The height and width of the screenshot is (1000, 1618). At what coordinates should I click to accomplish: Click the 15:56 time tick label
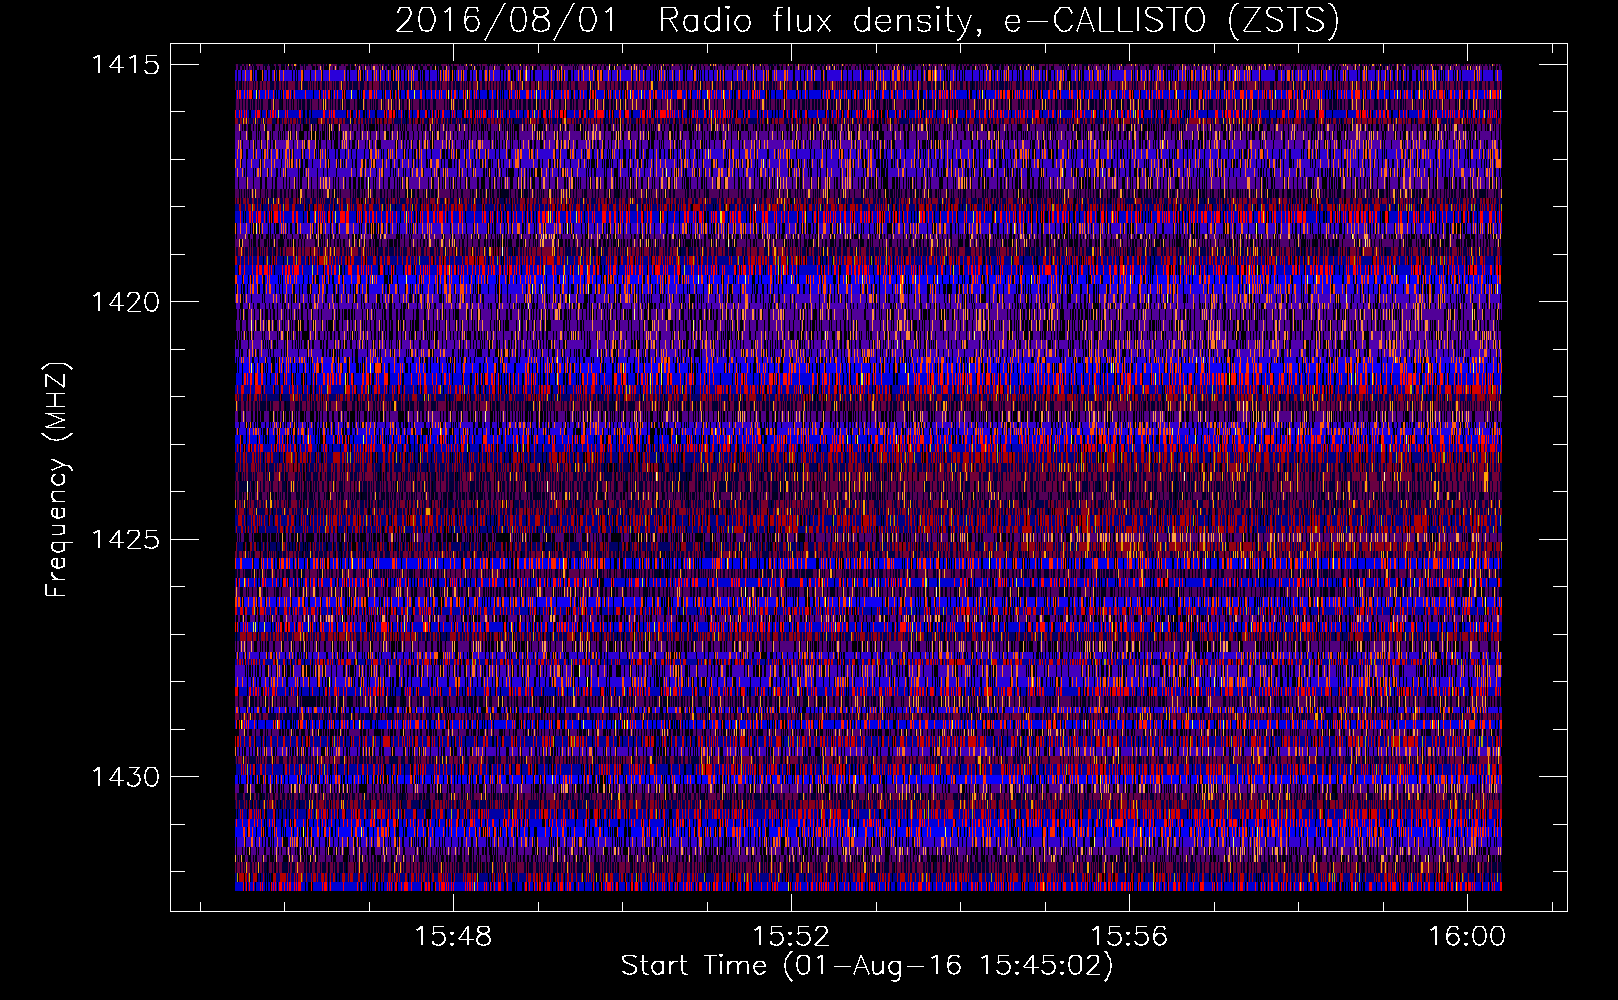tap(1129, 936)
